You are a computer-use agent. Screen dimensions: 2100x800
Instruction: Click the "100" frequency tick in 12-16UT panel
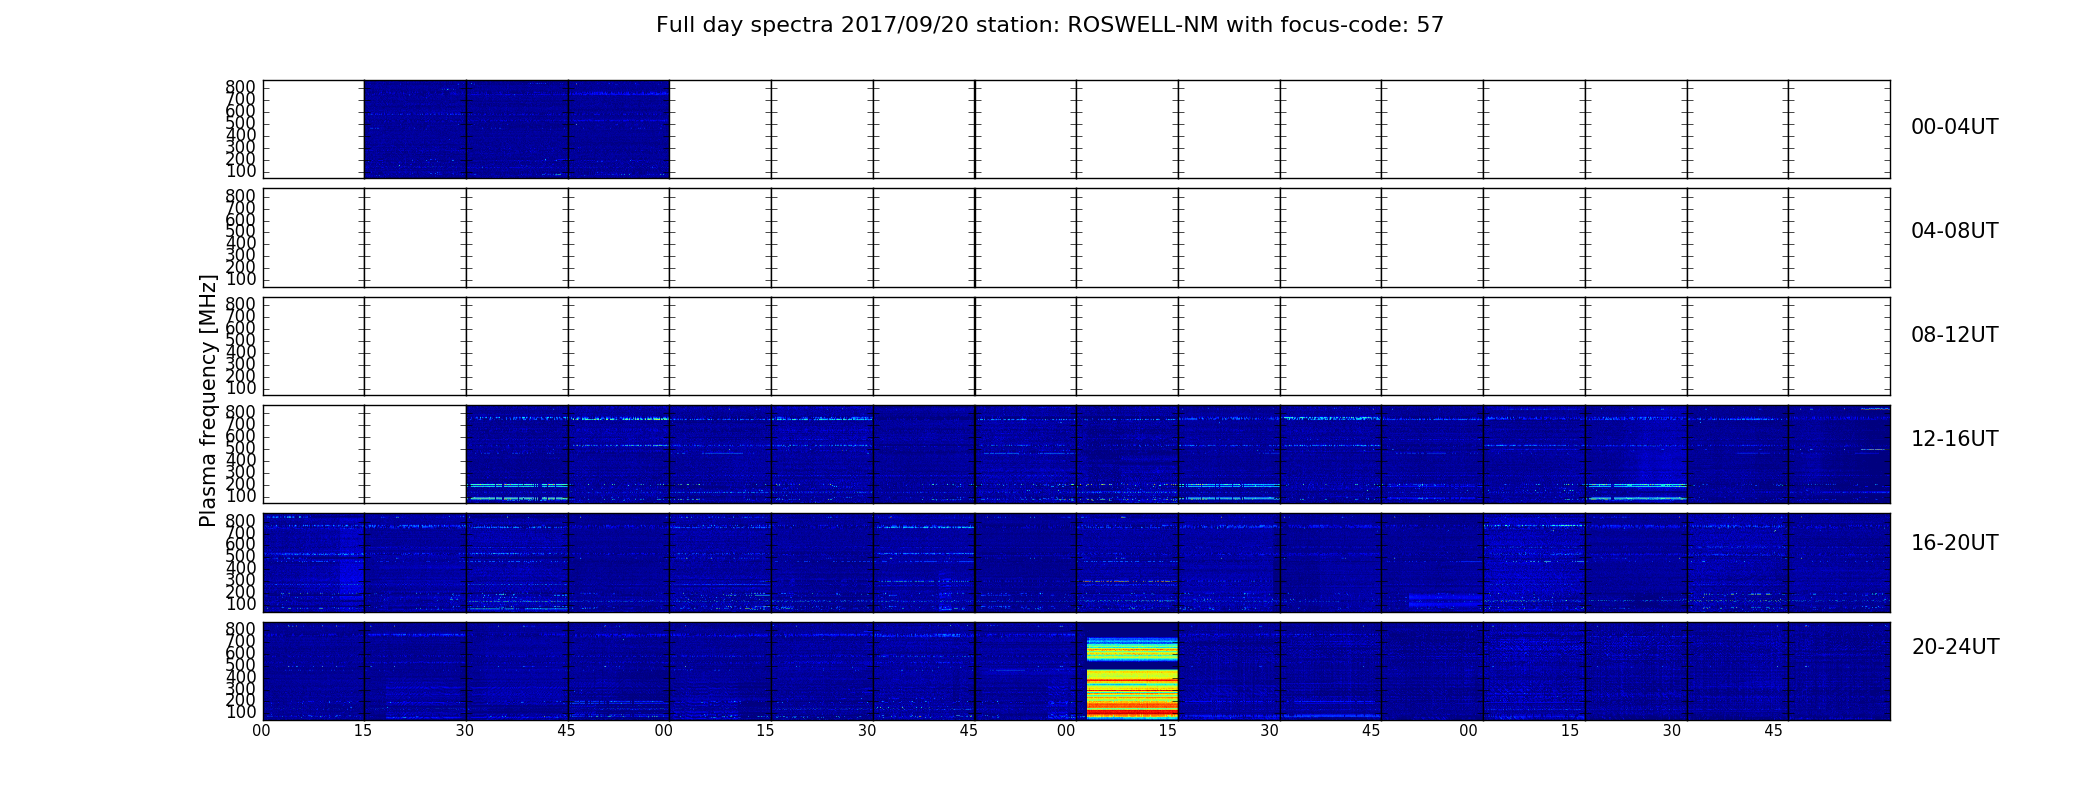(x=241, y=496)
